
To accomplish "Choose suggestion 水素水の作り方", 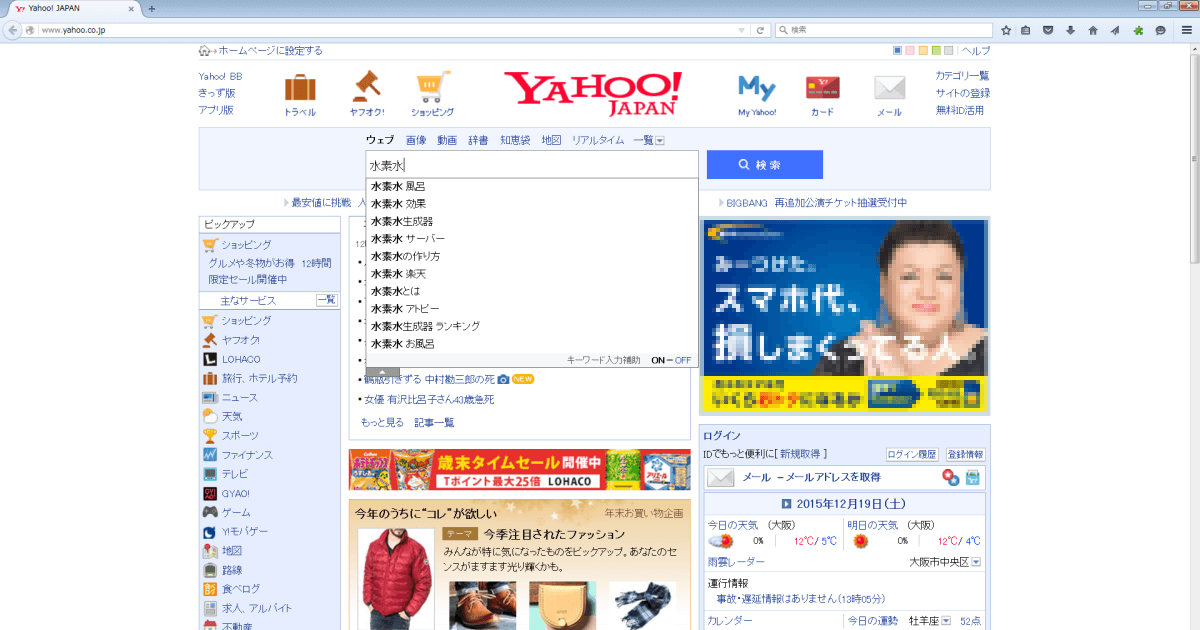I will (405, 256).
